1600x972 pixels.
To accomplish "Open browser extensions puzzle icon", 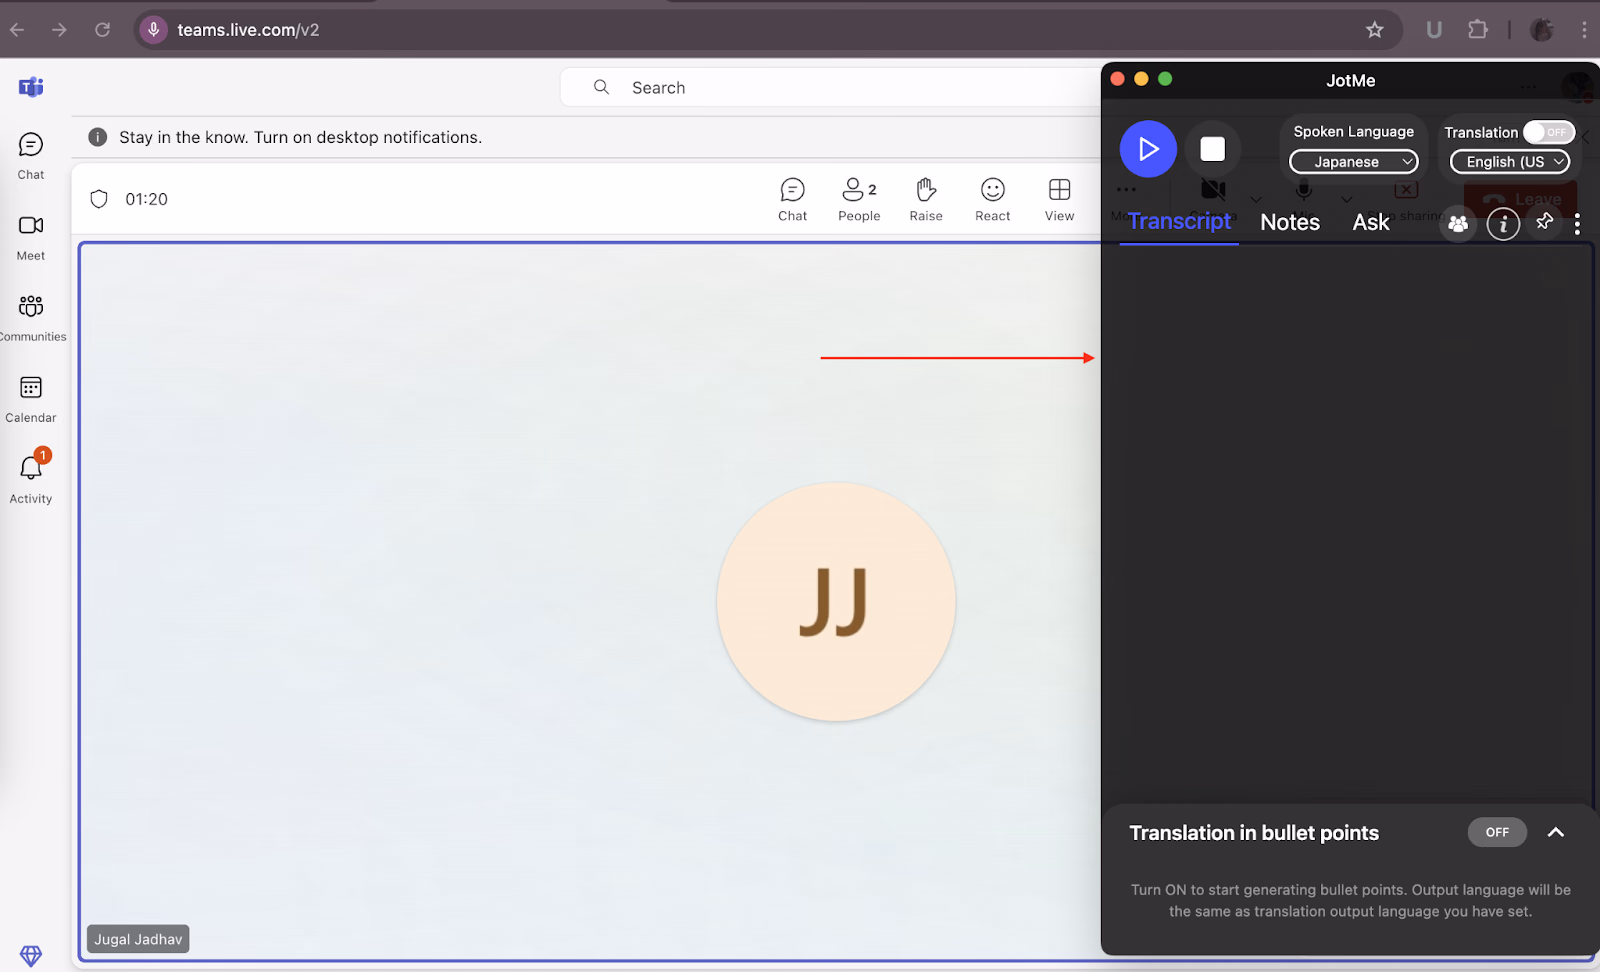I will coord(1478,30).
